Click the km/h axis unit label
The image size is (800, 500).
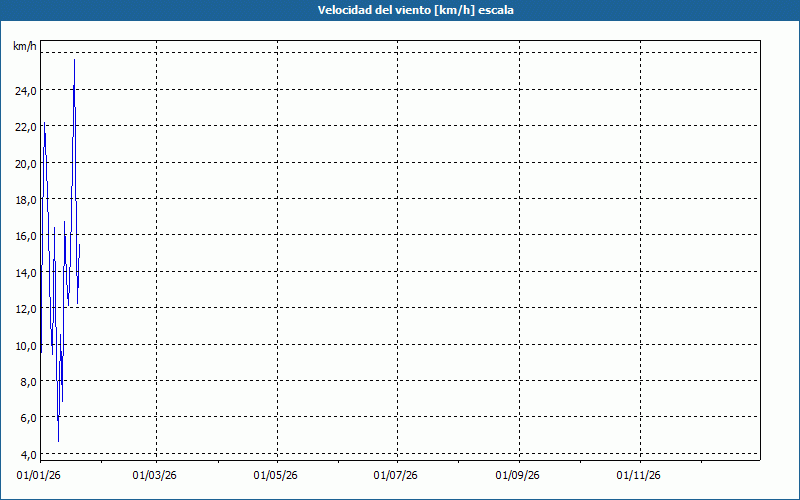coord(25,46)
